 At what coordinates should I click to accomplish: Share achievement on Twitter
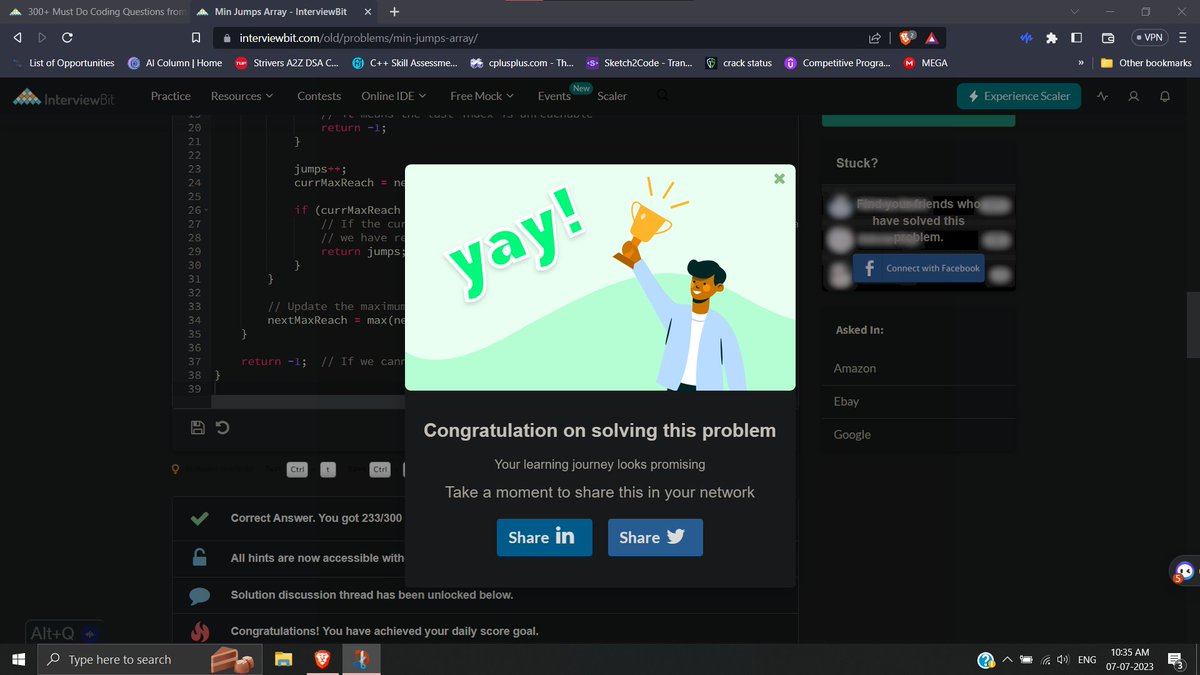click(655, 537)
